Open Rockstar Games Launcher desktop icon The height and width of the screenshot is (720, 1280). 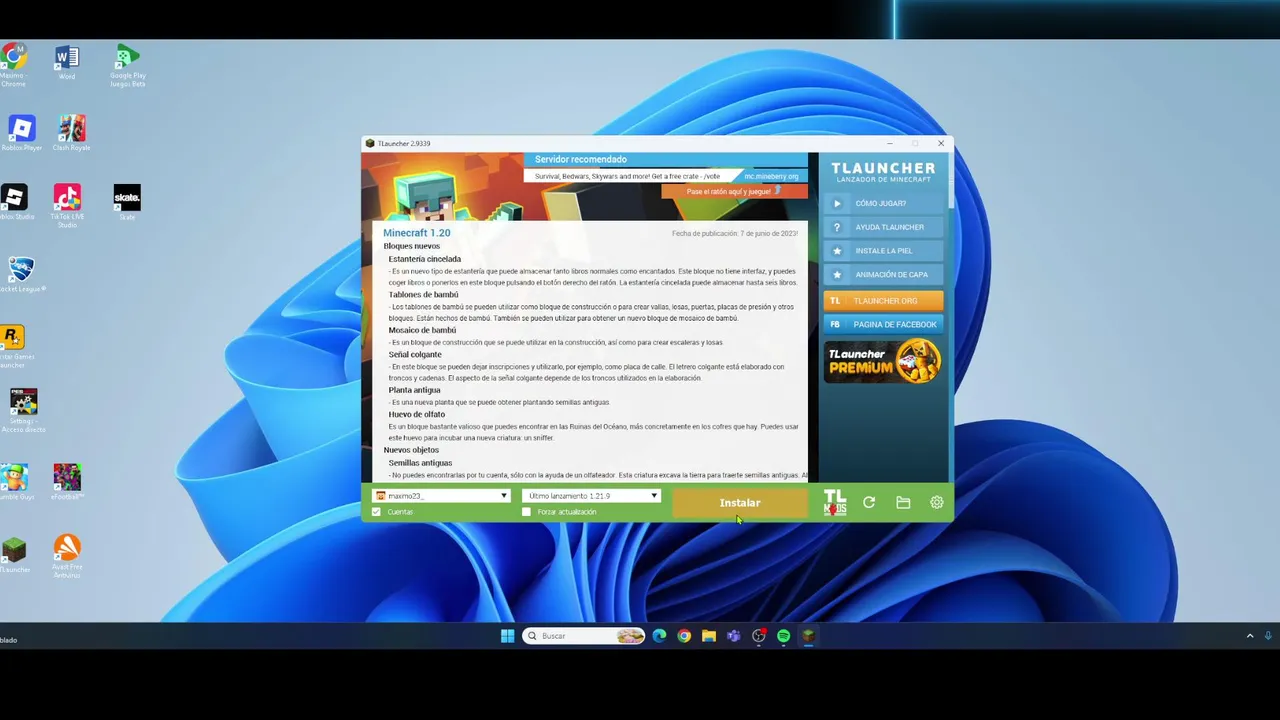pyautogui.click(x=13, y=347)
